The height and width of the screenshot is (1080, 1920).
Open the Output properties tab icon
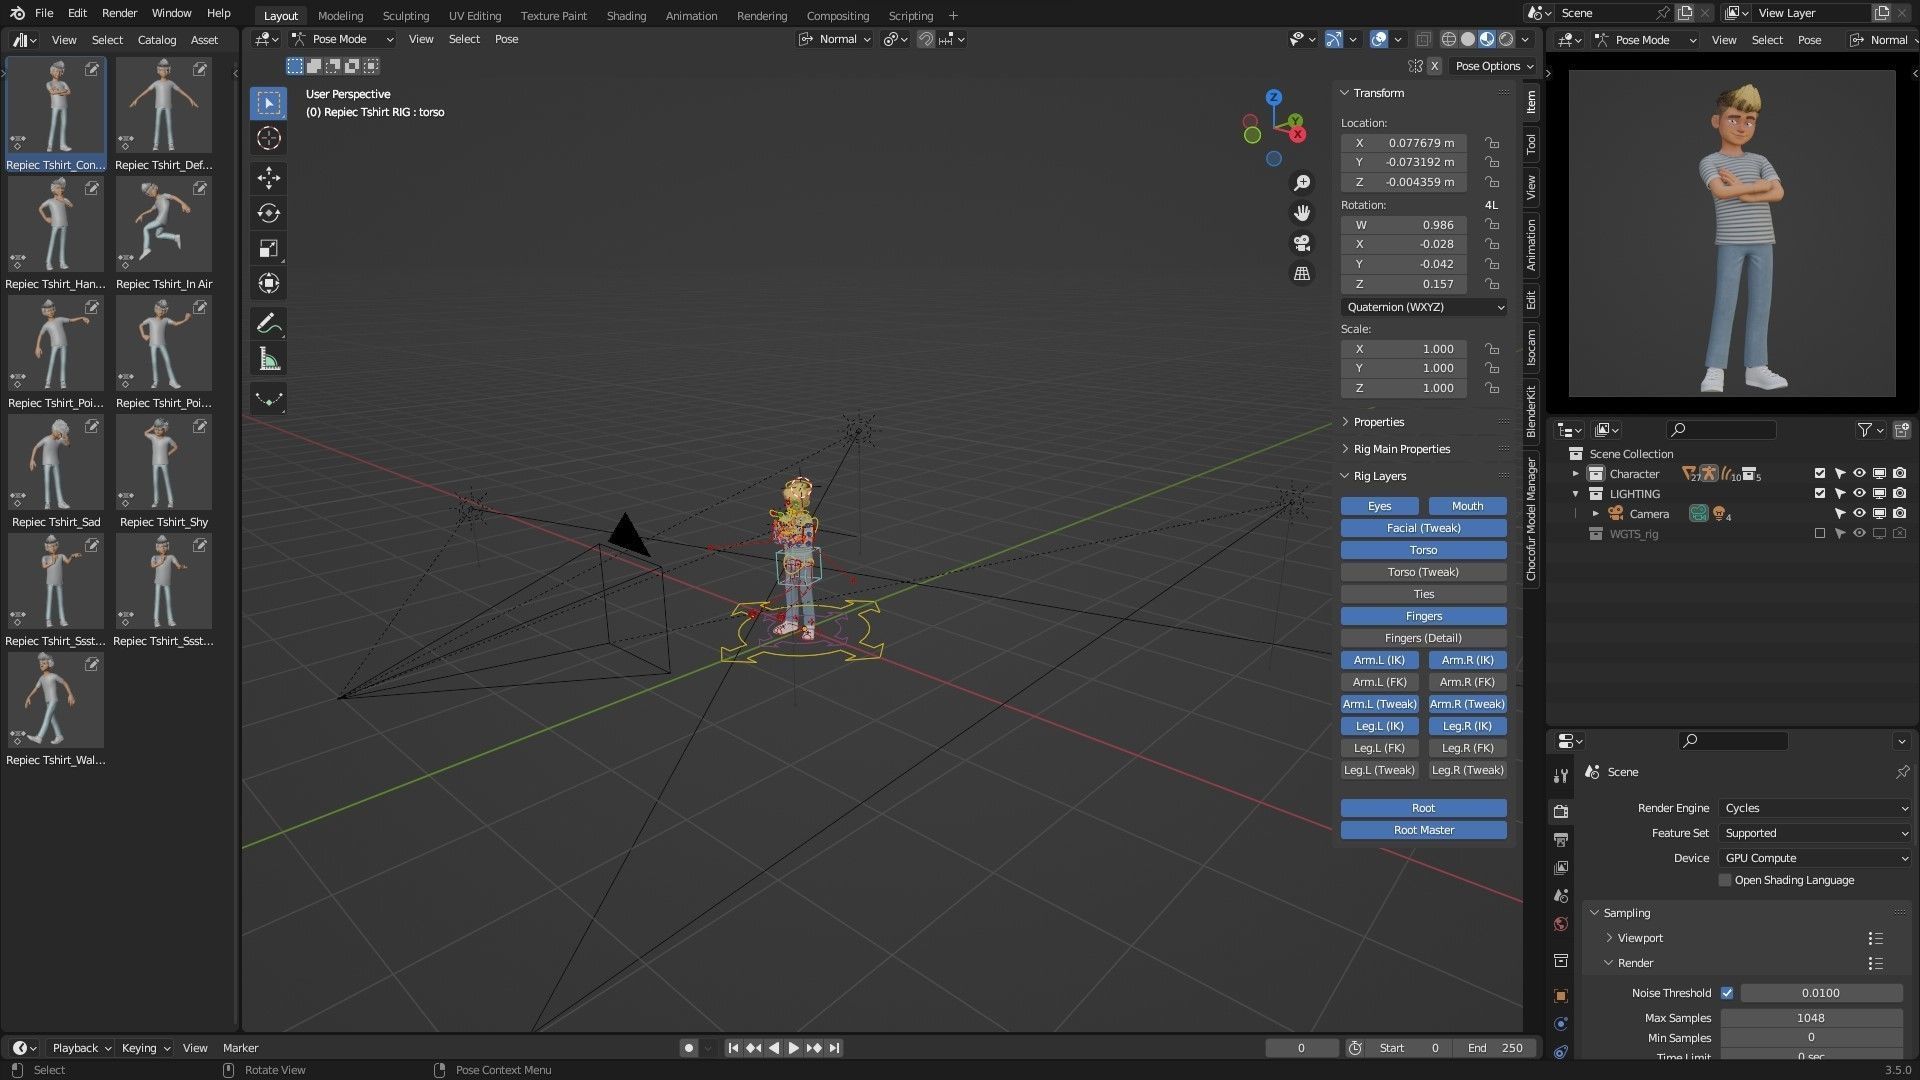click(1561, 840)
